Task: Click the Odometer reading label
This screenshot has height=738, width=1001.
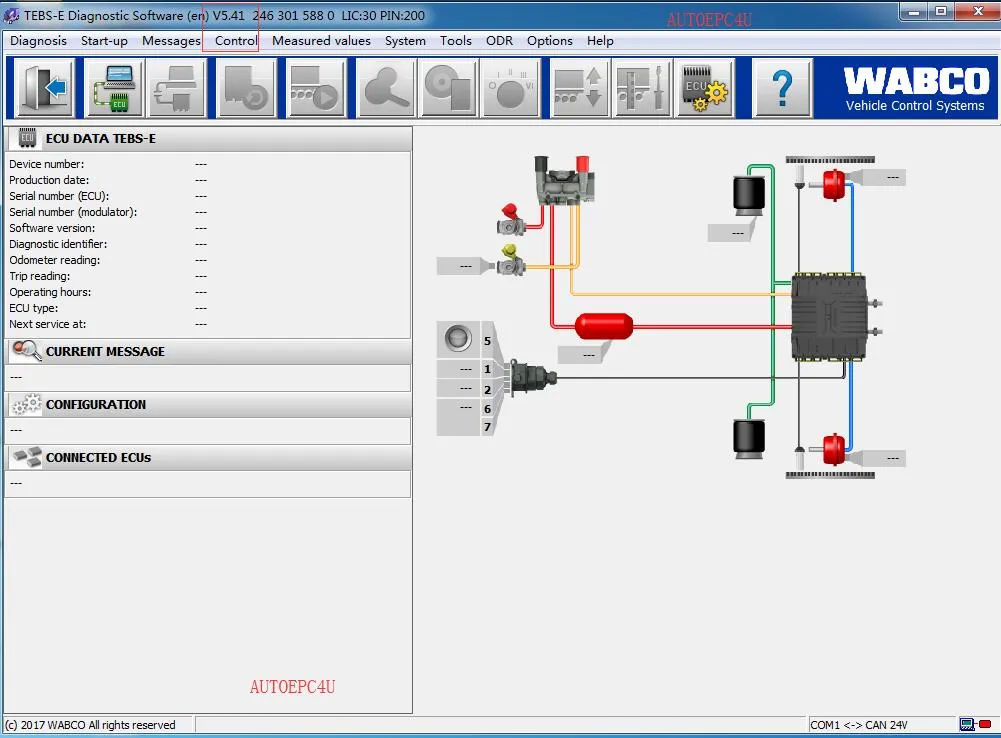Action: click(x=54, y=260)
